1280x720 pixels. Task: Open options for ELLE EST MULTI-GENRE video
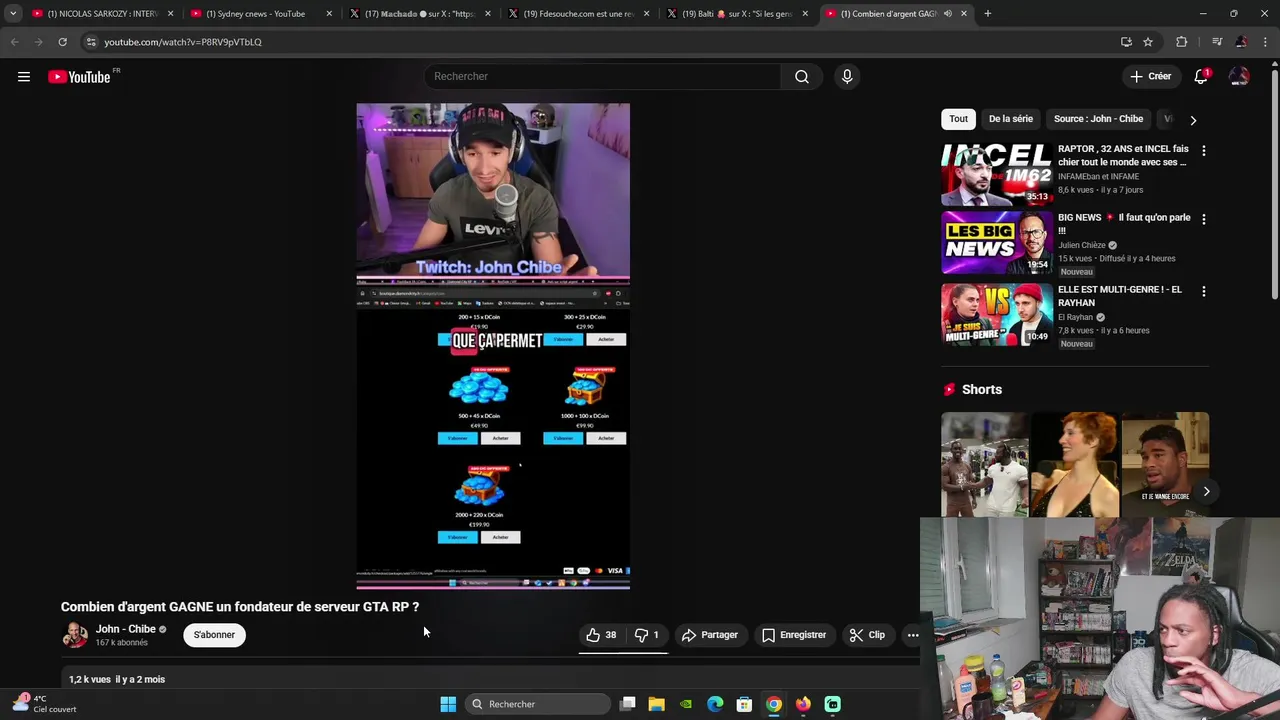(x=1204, y=291)
